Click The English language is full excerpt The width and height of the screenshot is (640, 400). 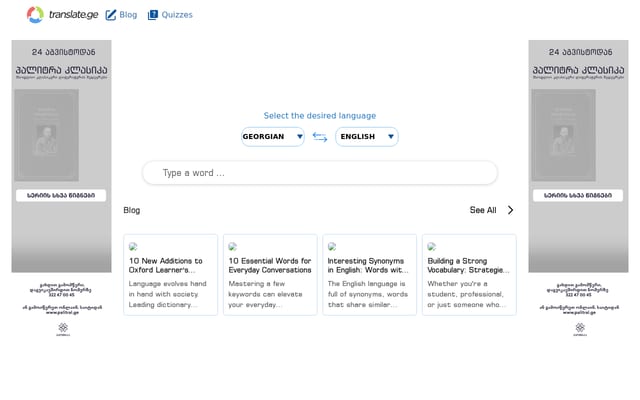click(x=368, y=294)
